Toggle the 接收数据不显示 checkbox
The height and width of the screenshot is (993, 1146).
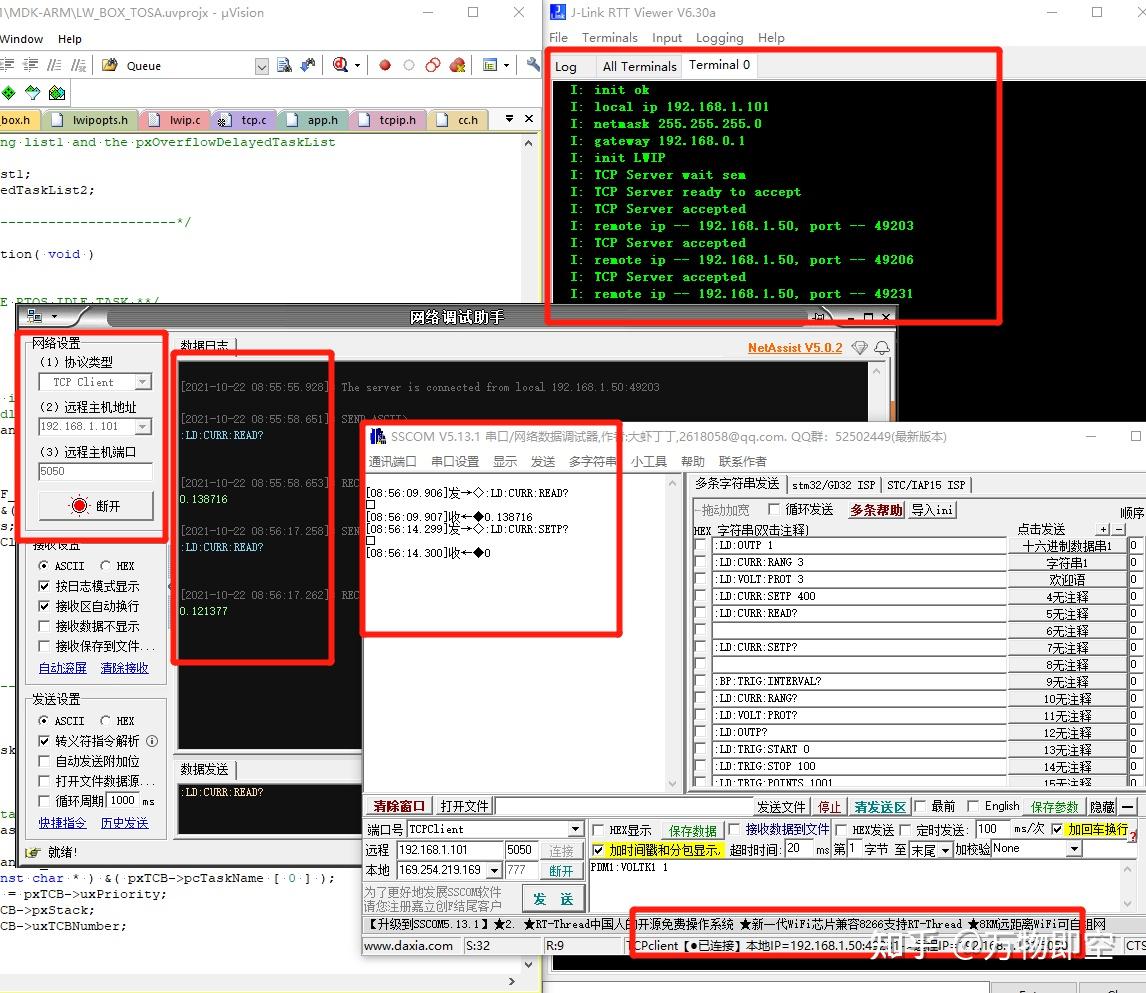coord(44,626)
